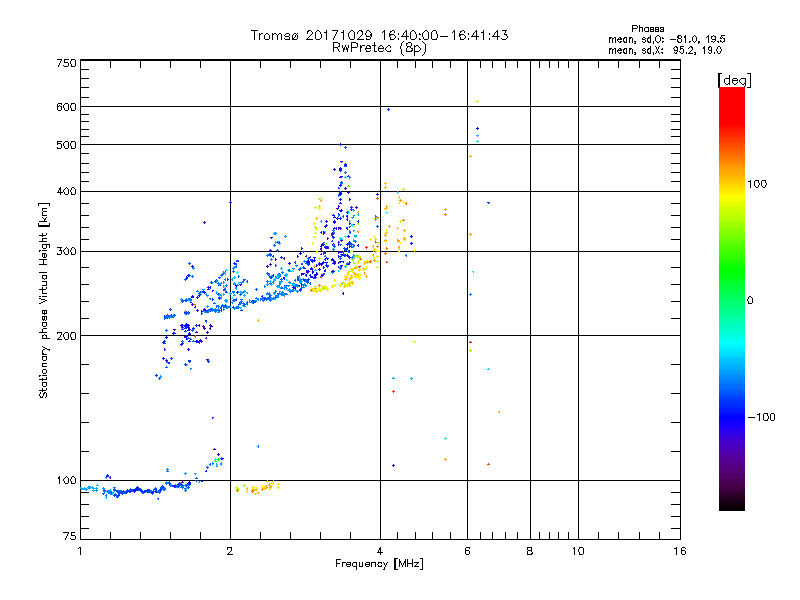Click the x-axis tick label '6'
Screen dimensions: 800x600
click(467, 551)
